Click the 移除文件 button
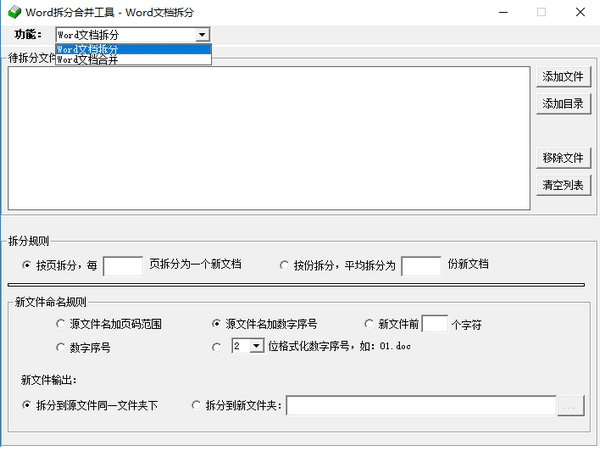The height and width of the screenshot is (464, 600). (563, 158)
